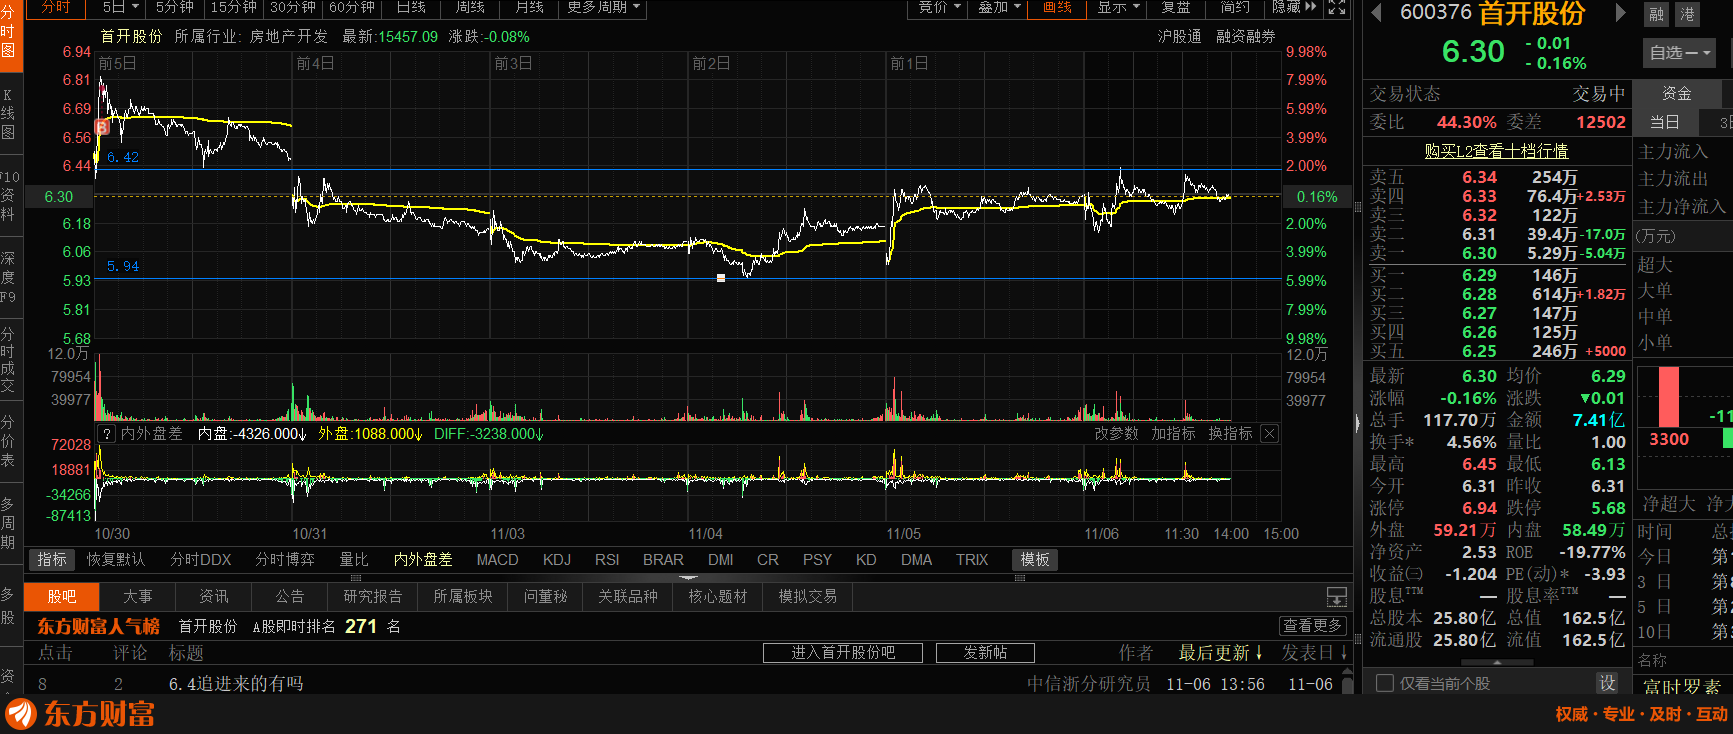The image size is (1733, 734).
Task: Click the 港 Hong Kong connect badge
Action: [x=1687, y=14]
